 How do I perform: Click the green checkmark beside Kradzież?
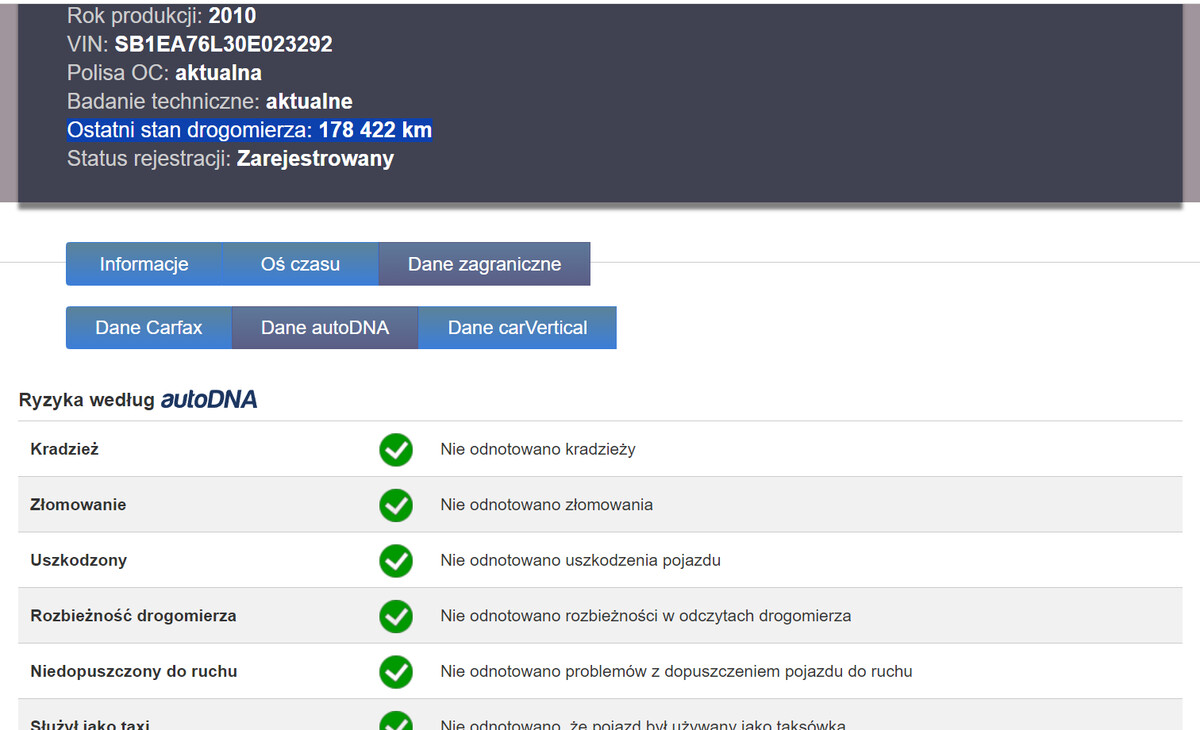[x=396, y=450]
